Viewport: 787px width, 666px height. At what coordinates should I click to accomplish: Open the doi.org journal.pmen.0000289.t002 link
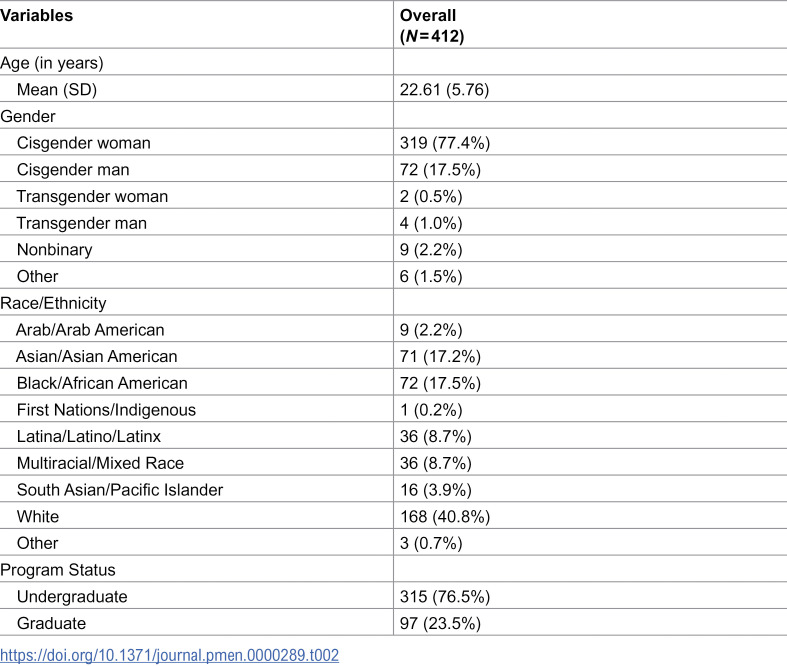click(x=169, y=655)
